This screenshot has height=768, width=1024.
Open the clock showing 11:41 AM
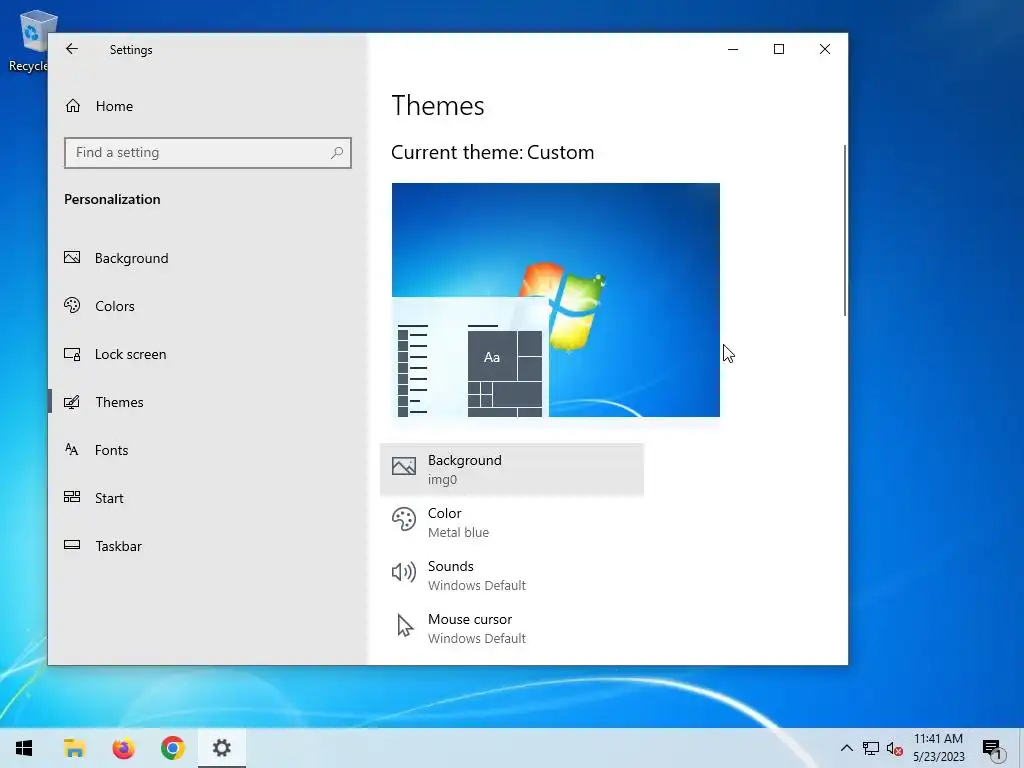[938, 748]
